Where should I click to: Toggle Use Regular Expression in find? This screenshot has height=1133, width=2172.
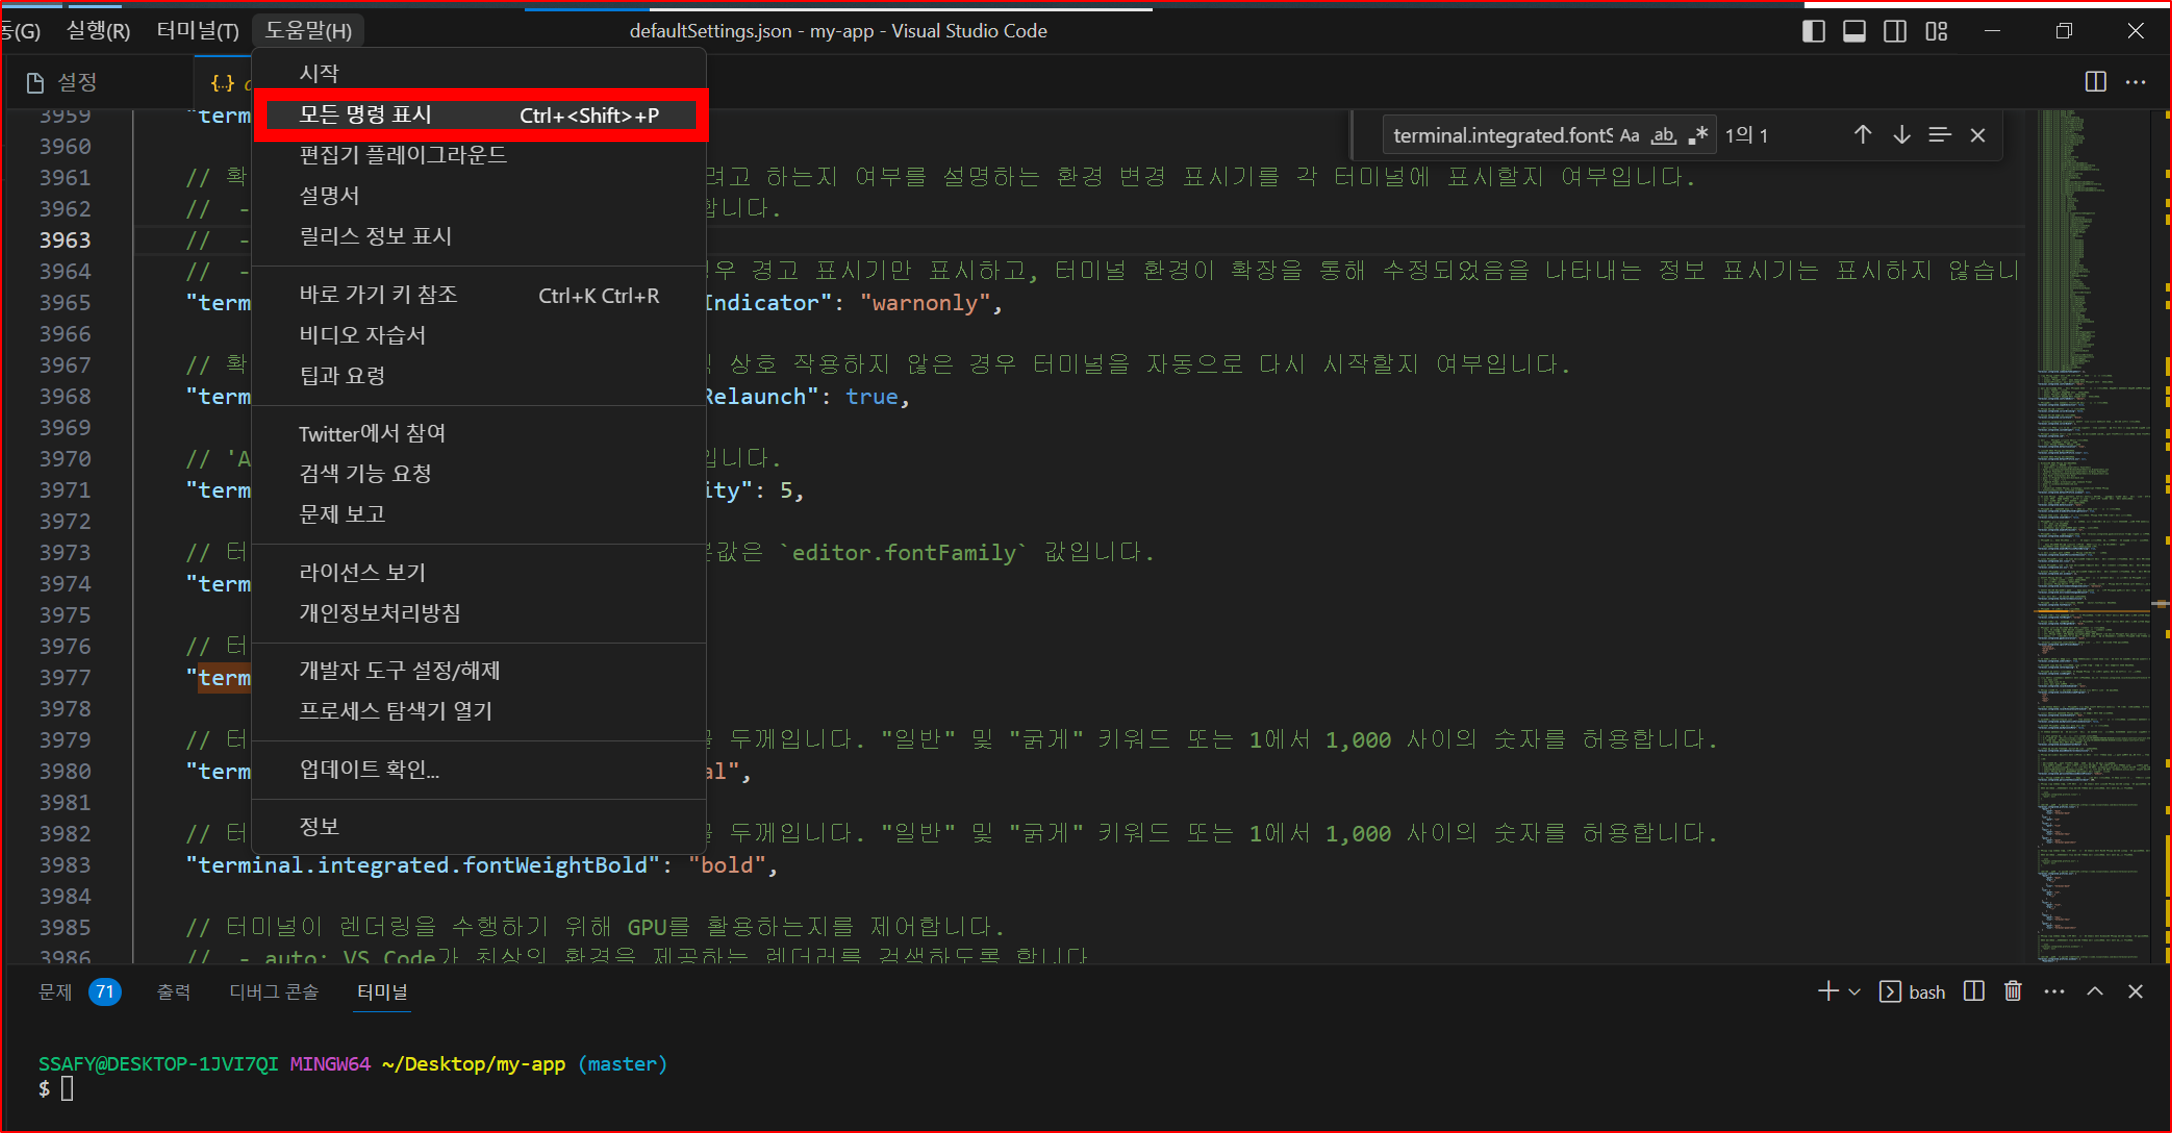pos(1698,135)
